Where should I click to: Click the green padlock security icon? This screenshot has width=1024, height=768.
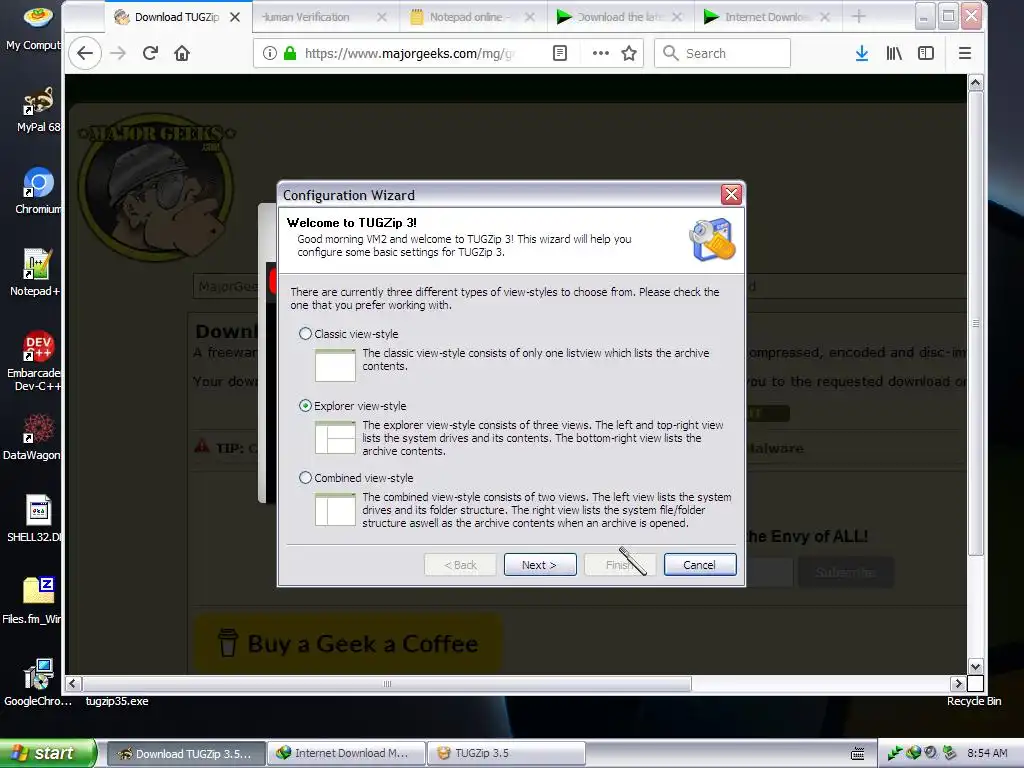point(290,53)
